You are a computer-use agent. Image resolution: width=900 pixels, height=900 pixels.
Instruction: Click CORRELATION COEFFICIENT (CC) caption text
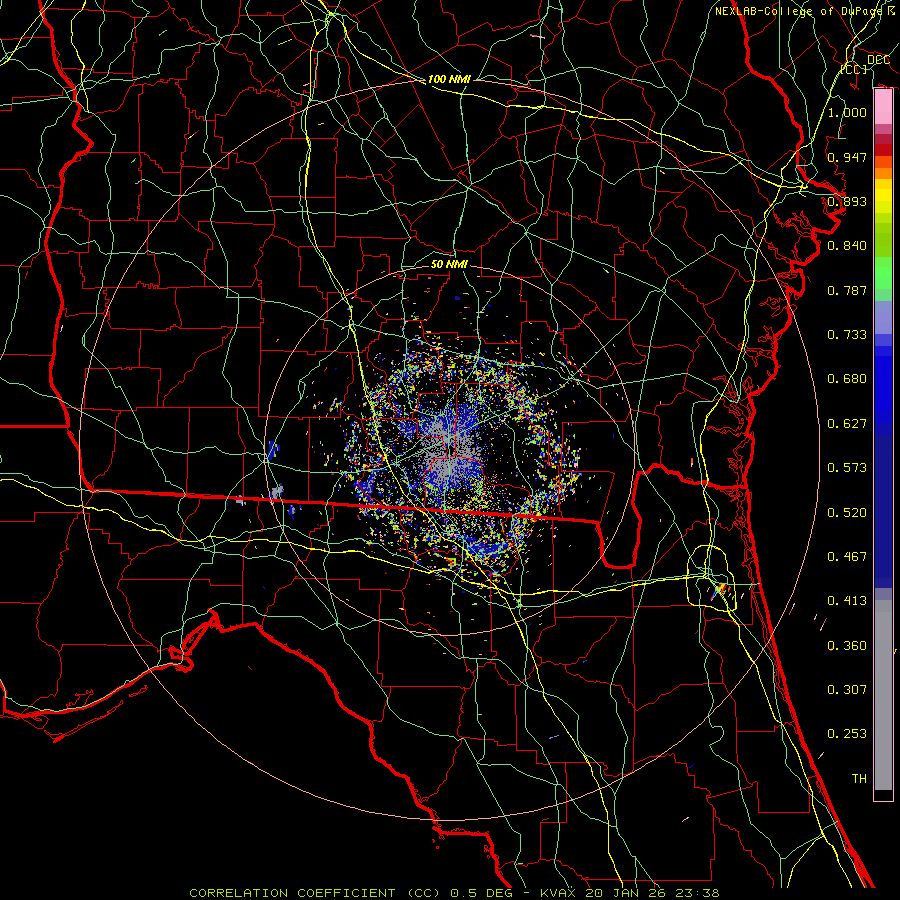(x=315, y=893)
